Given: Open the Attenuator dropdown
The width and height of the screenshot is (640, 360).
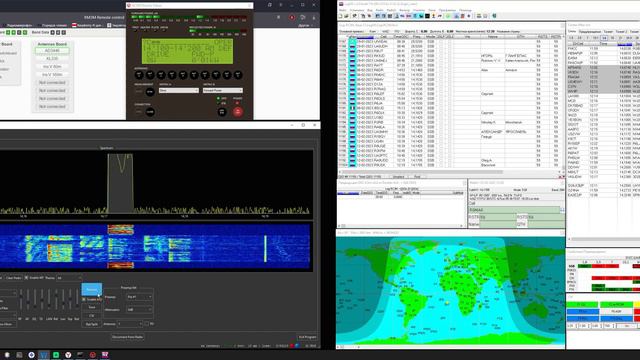Looking at the screenshot, I should (x=139, y=310).
